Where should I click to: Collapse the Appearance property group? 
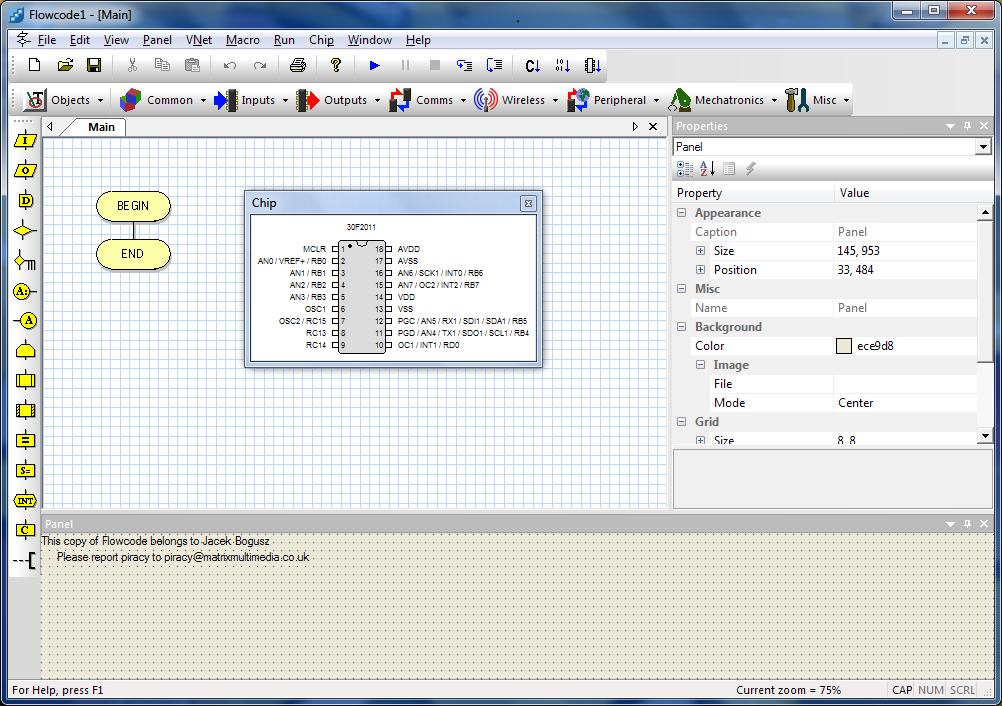point(681,213)
